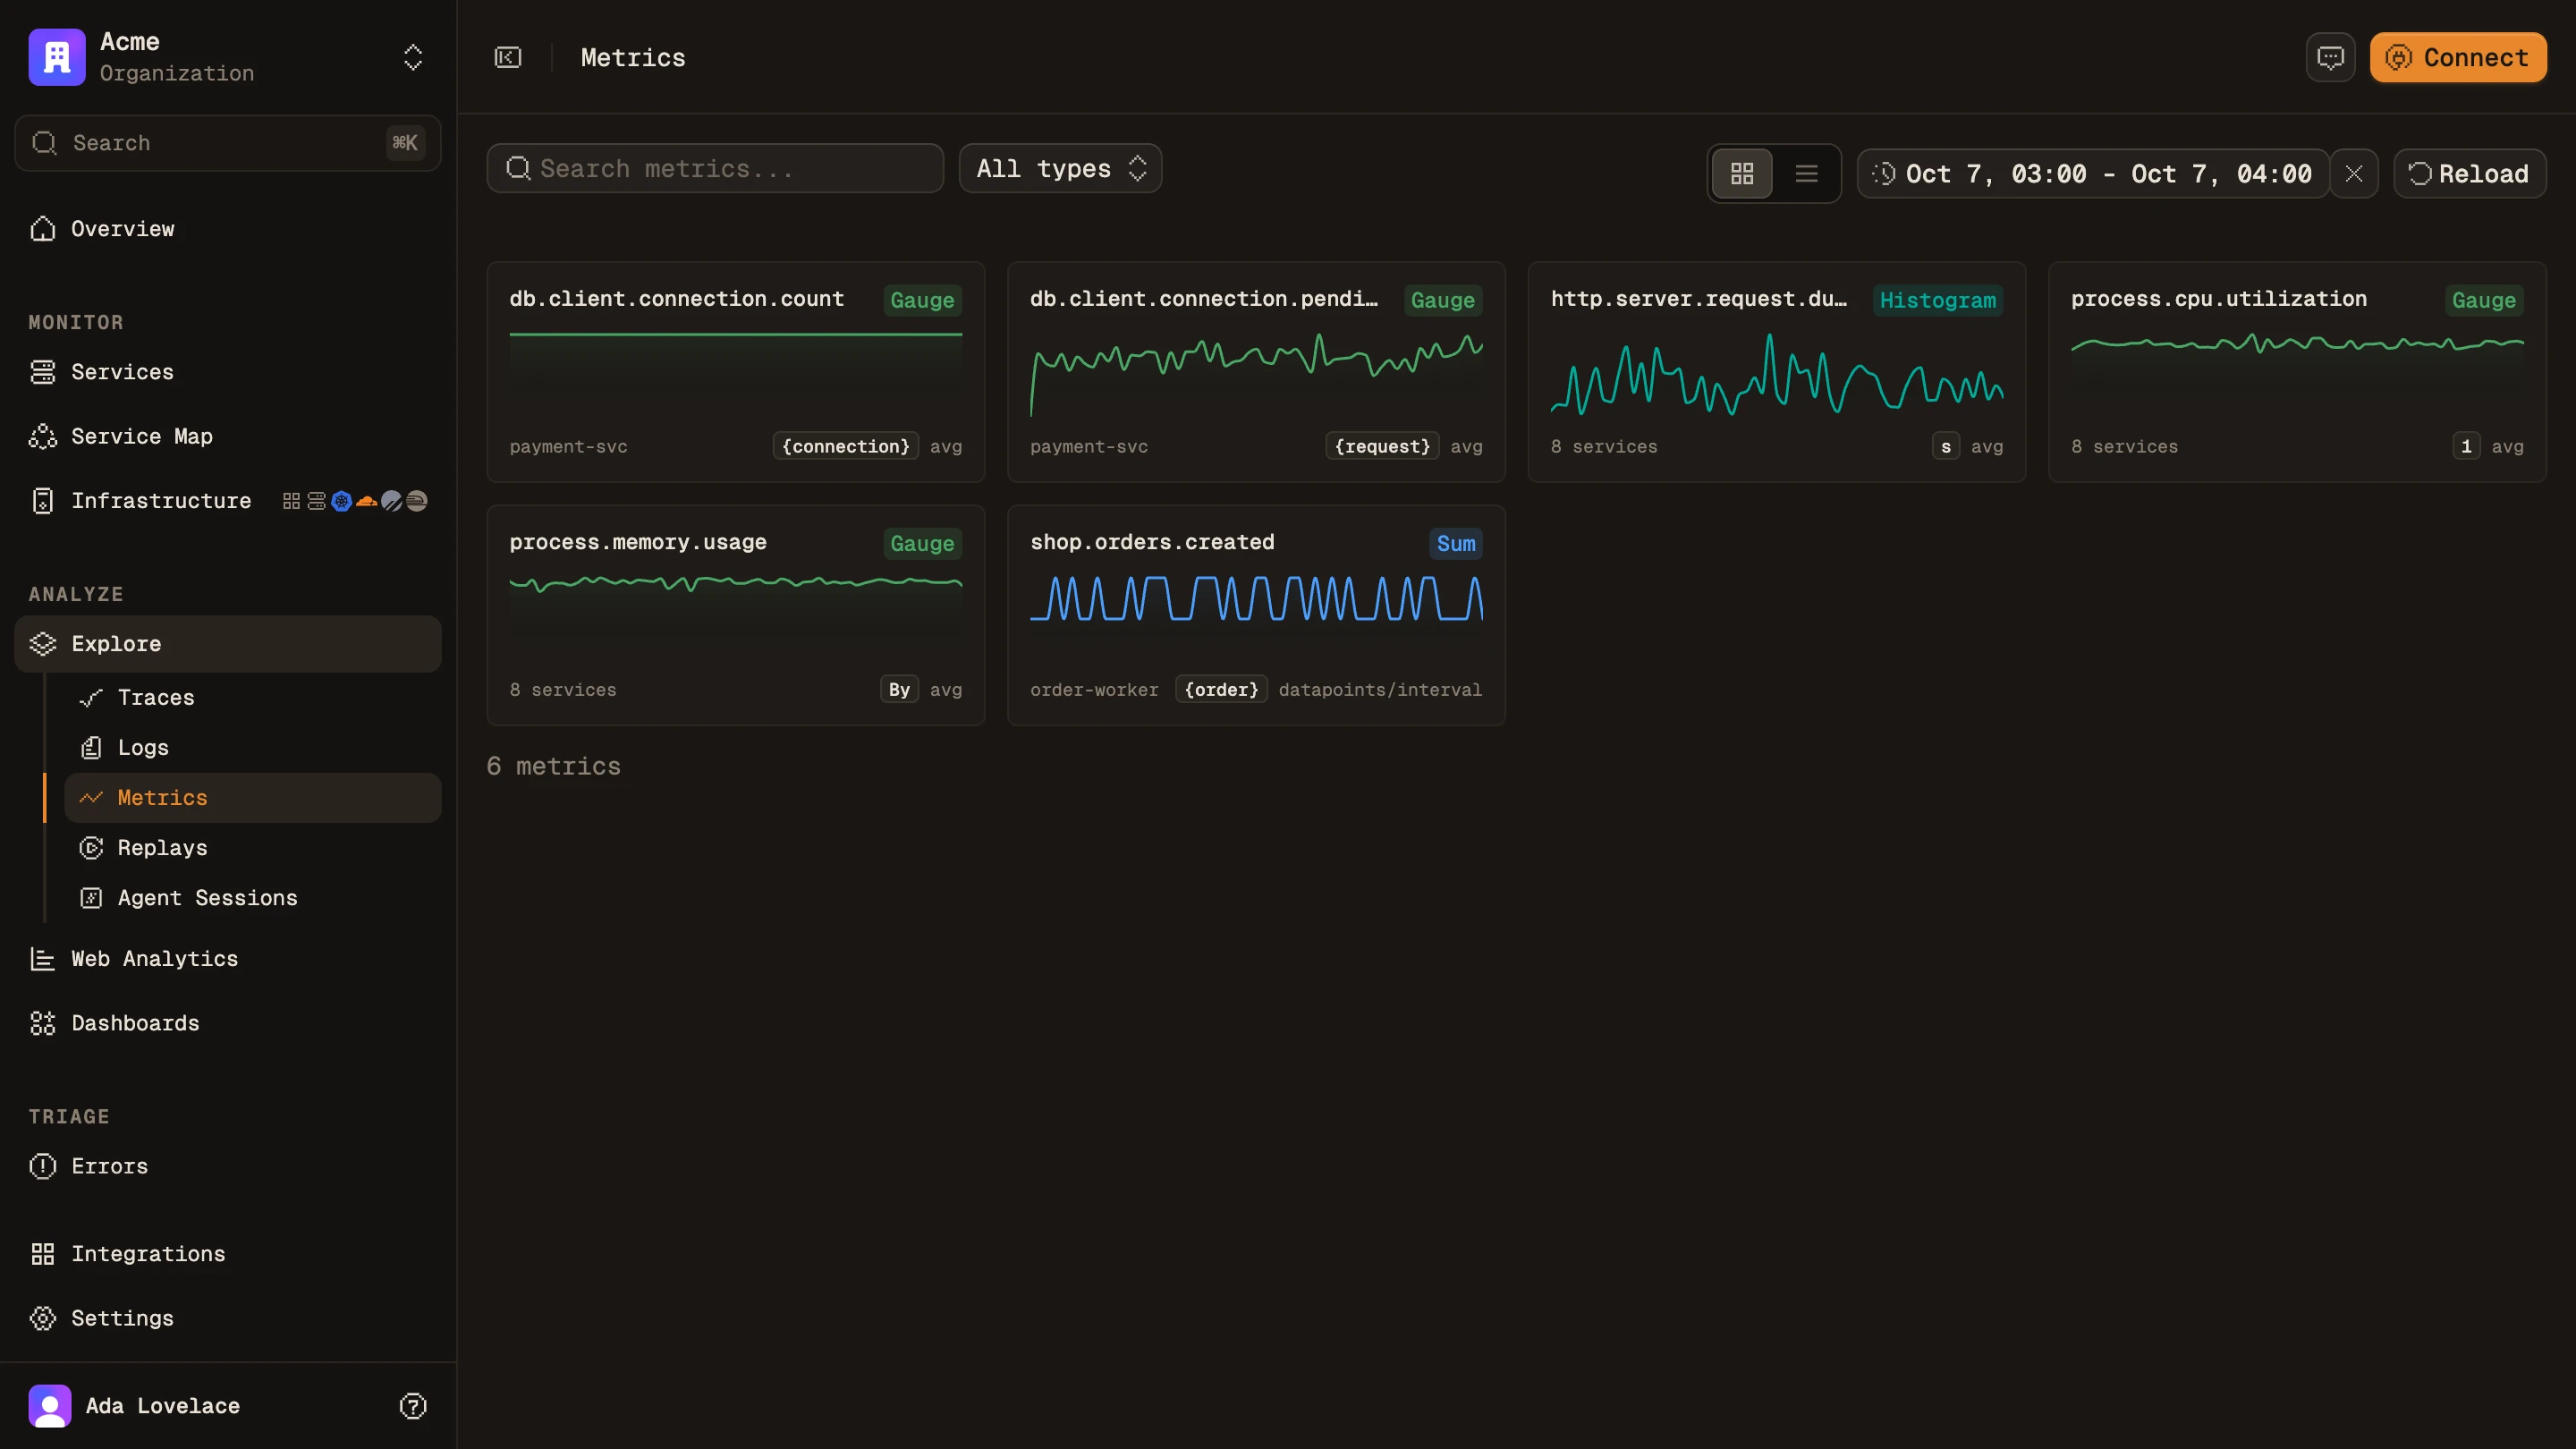2576x1449 pixels.
Task: Collapse the Explore section
Action: pyautogui.click(x=228, y=644)
